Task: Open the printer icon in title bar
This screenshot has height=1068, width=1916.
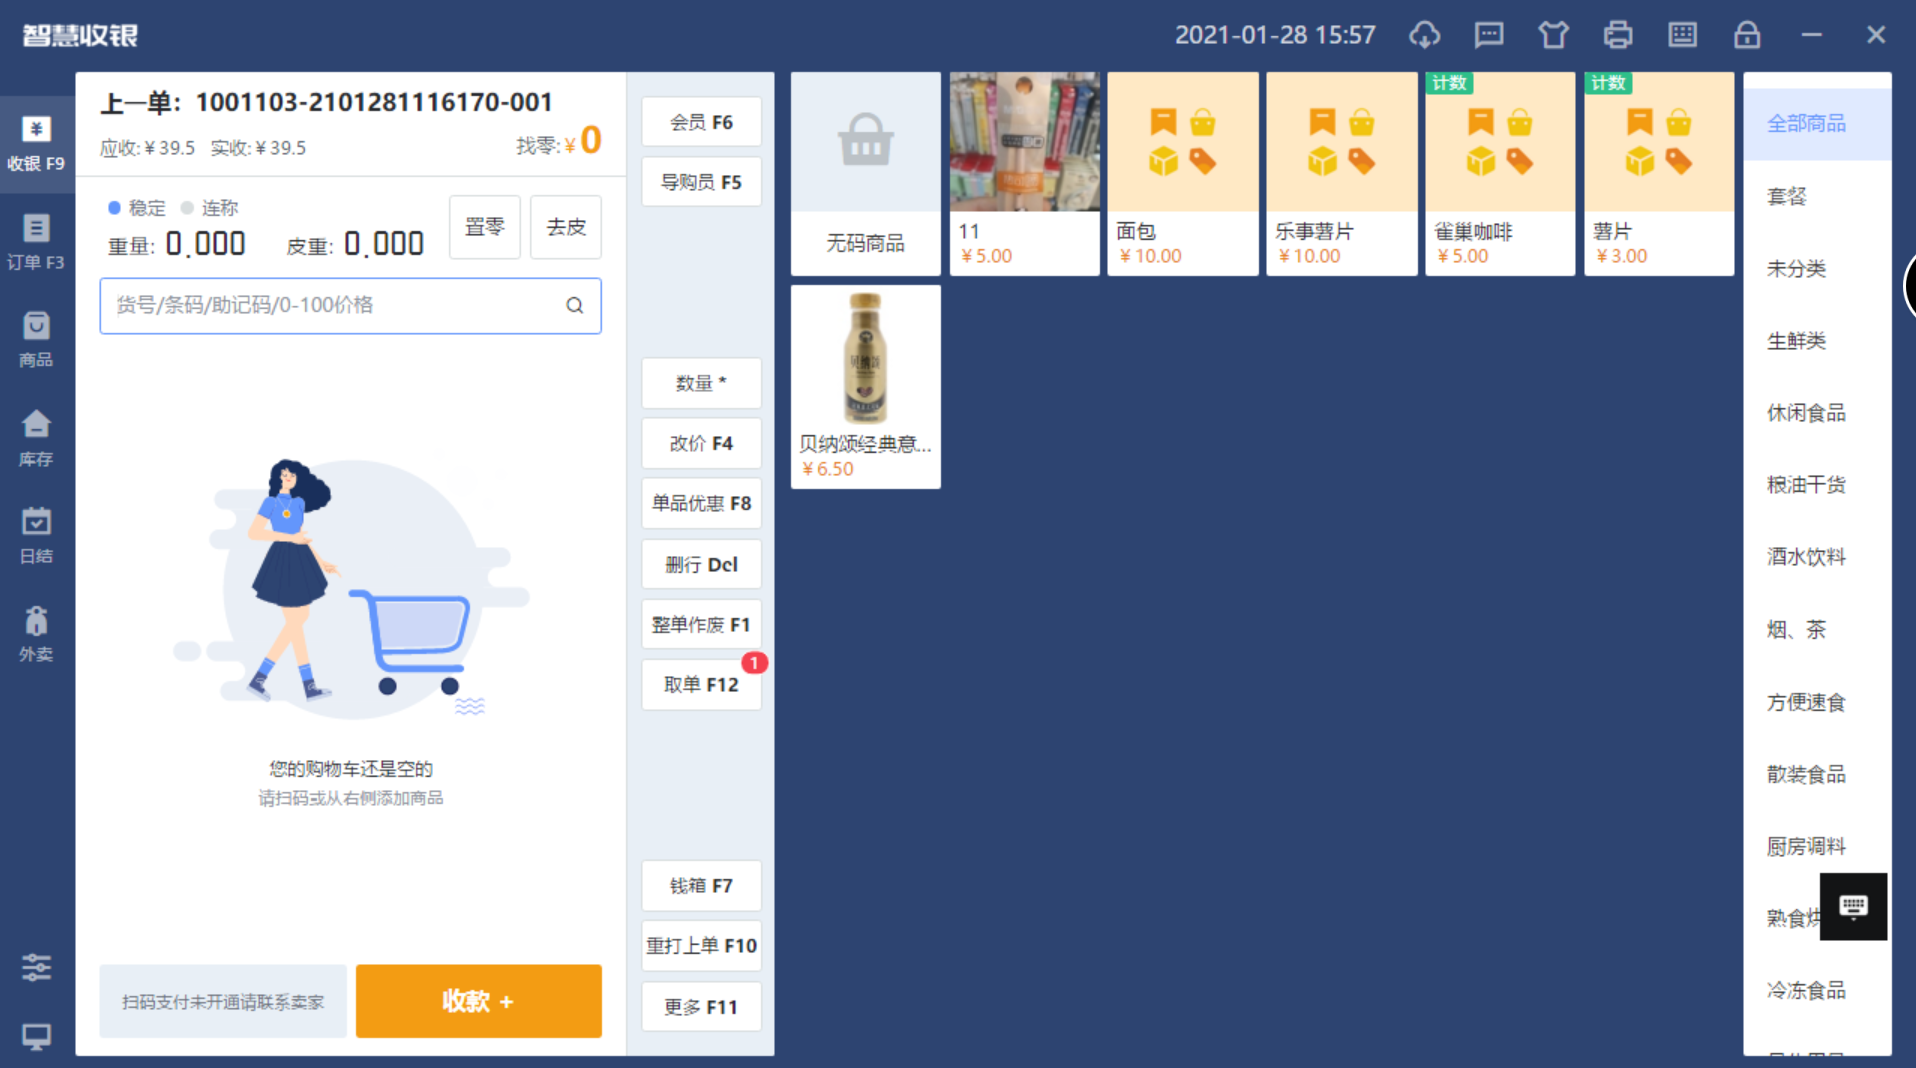Action: coord(1617,35)
